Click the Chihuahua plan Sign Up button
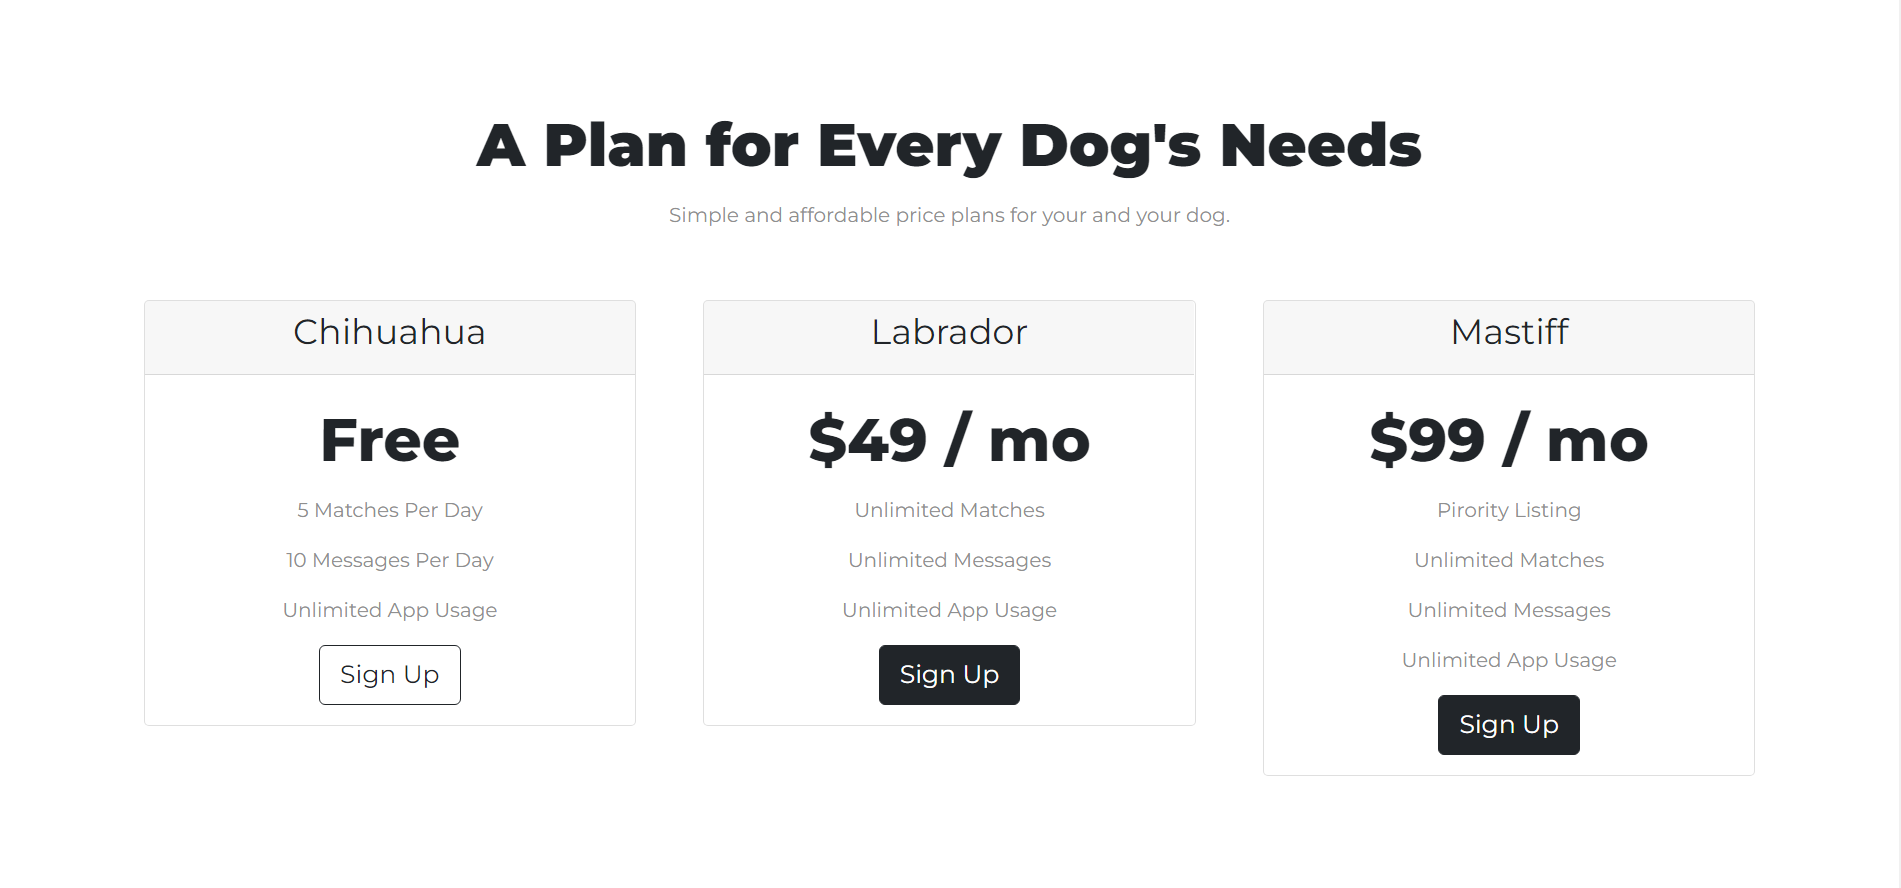 (x=389, y=675)
